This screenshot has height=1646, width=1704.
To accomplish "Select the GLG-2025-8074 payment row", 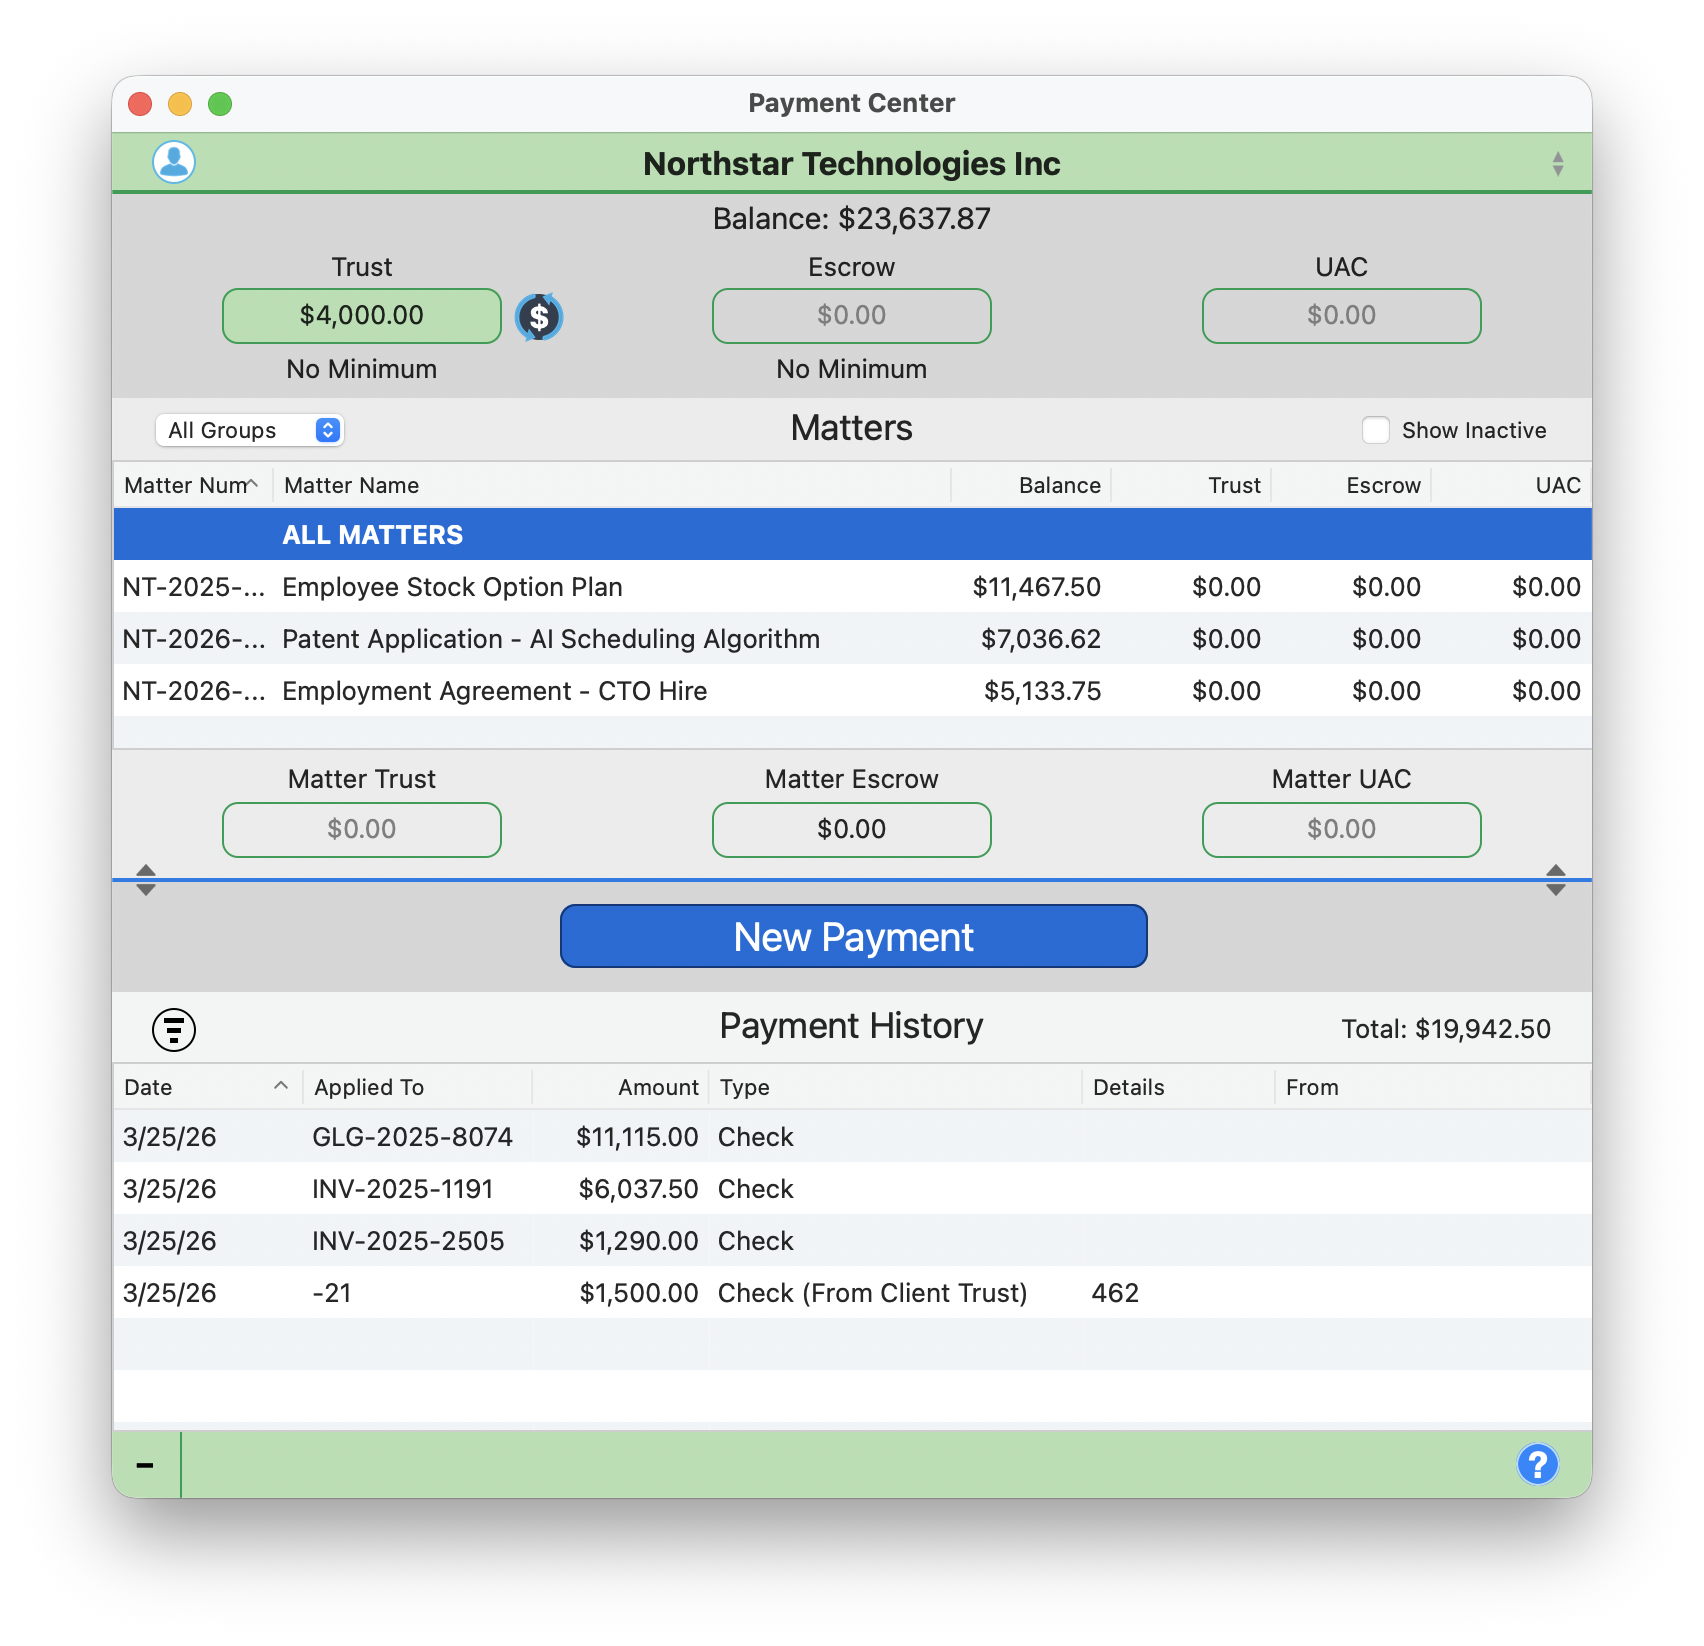I will (600, 1137).
